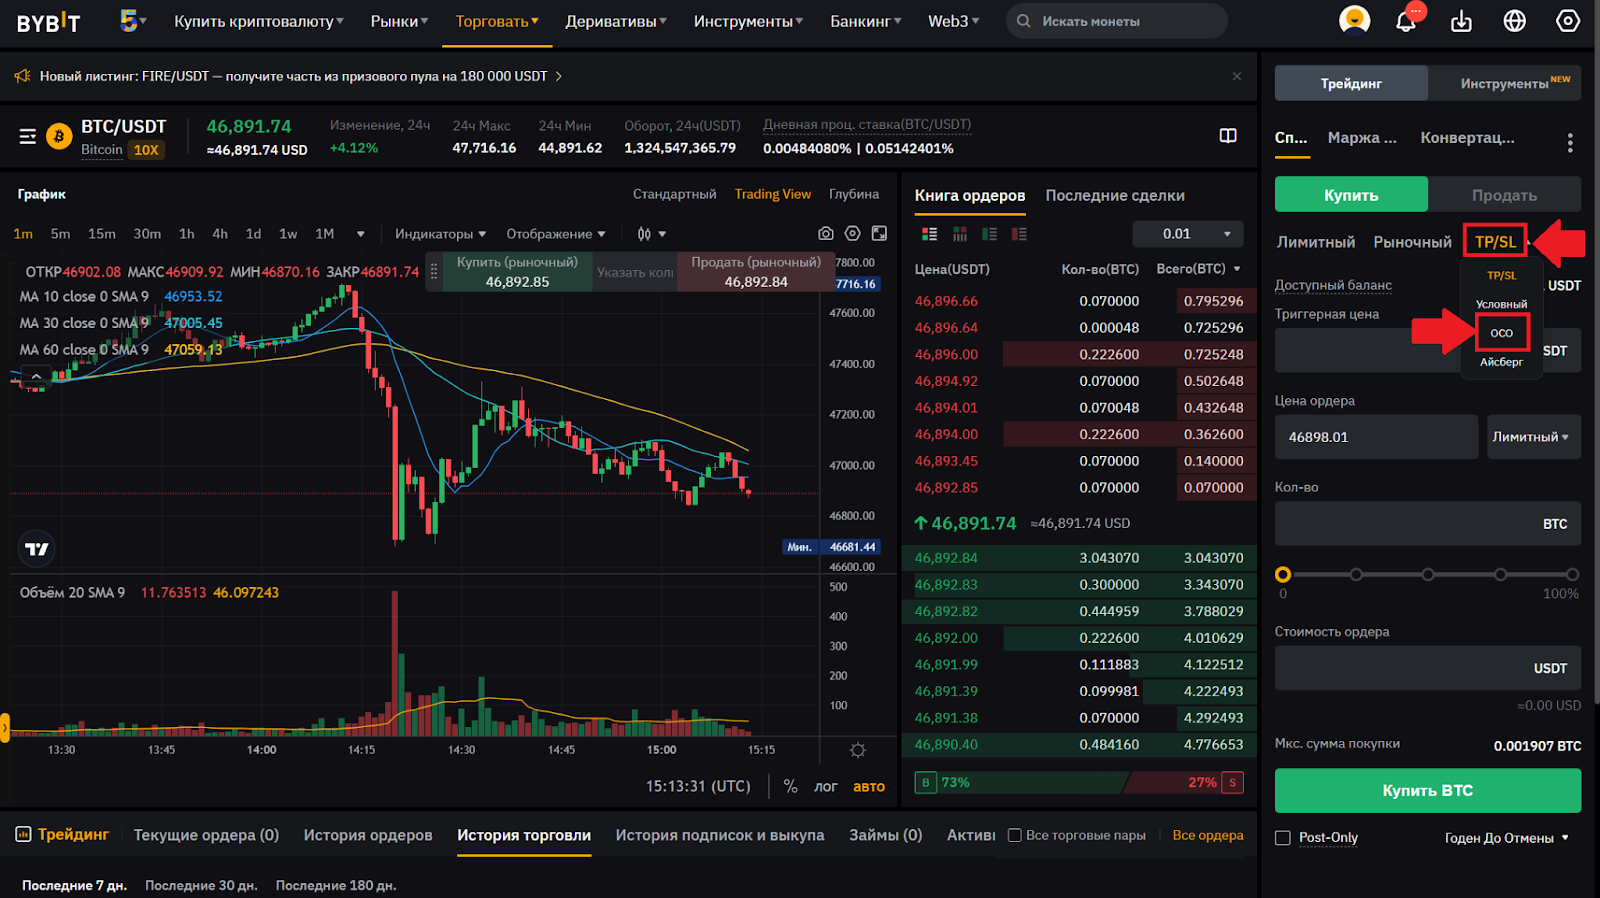1600x898 pixels.
Task: Open the user profile avatar
Action: (x=1354, y=20)
